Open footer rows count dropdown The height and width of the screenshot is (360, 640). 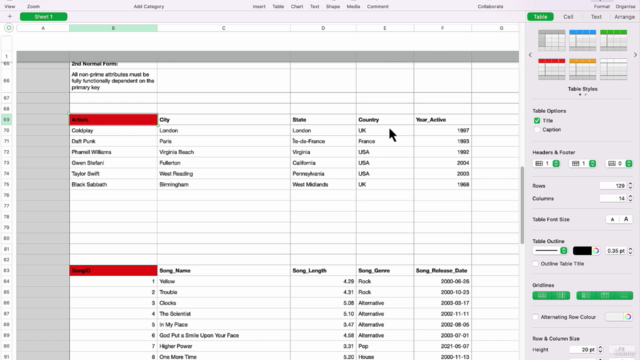619,163
